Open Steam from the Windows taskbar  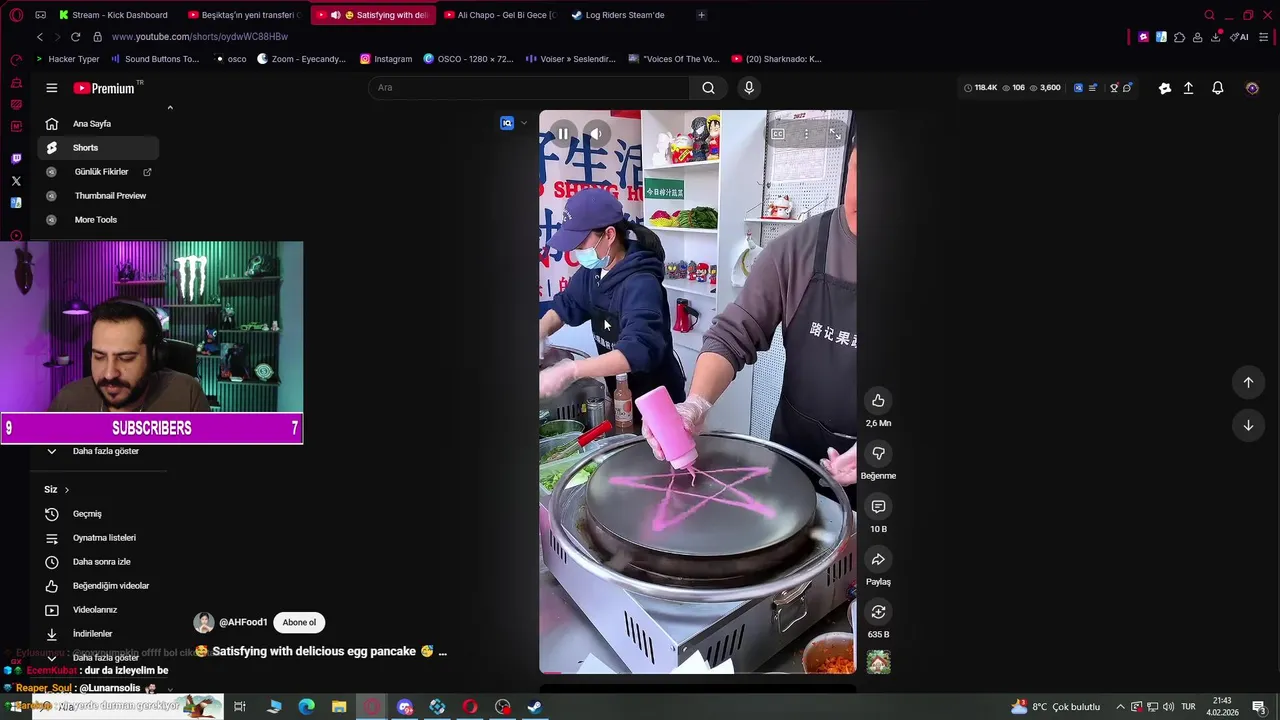click(535, 707)
